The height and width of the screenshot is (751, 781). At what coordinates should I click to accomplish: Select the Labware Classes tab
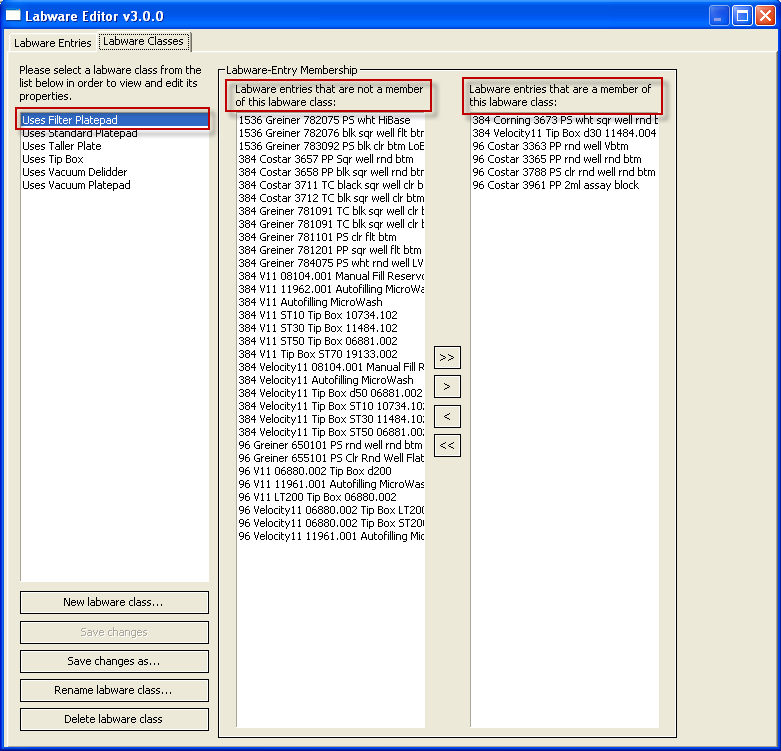(144, 42)
